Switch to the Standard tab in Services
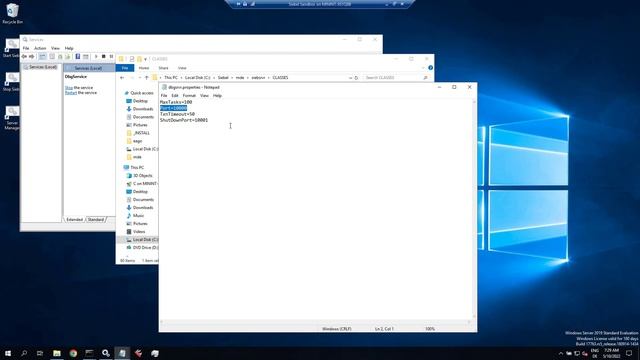Viewport: 640px width, 360px height. [96, 220]
